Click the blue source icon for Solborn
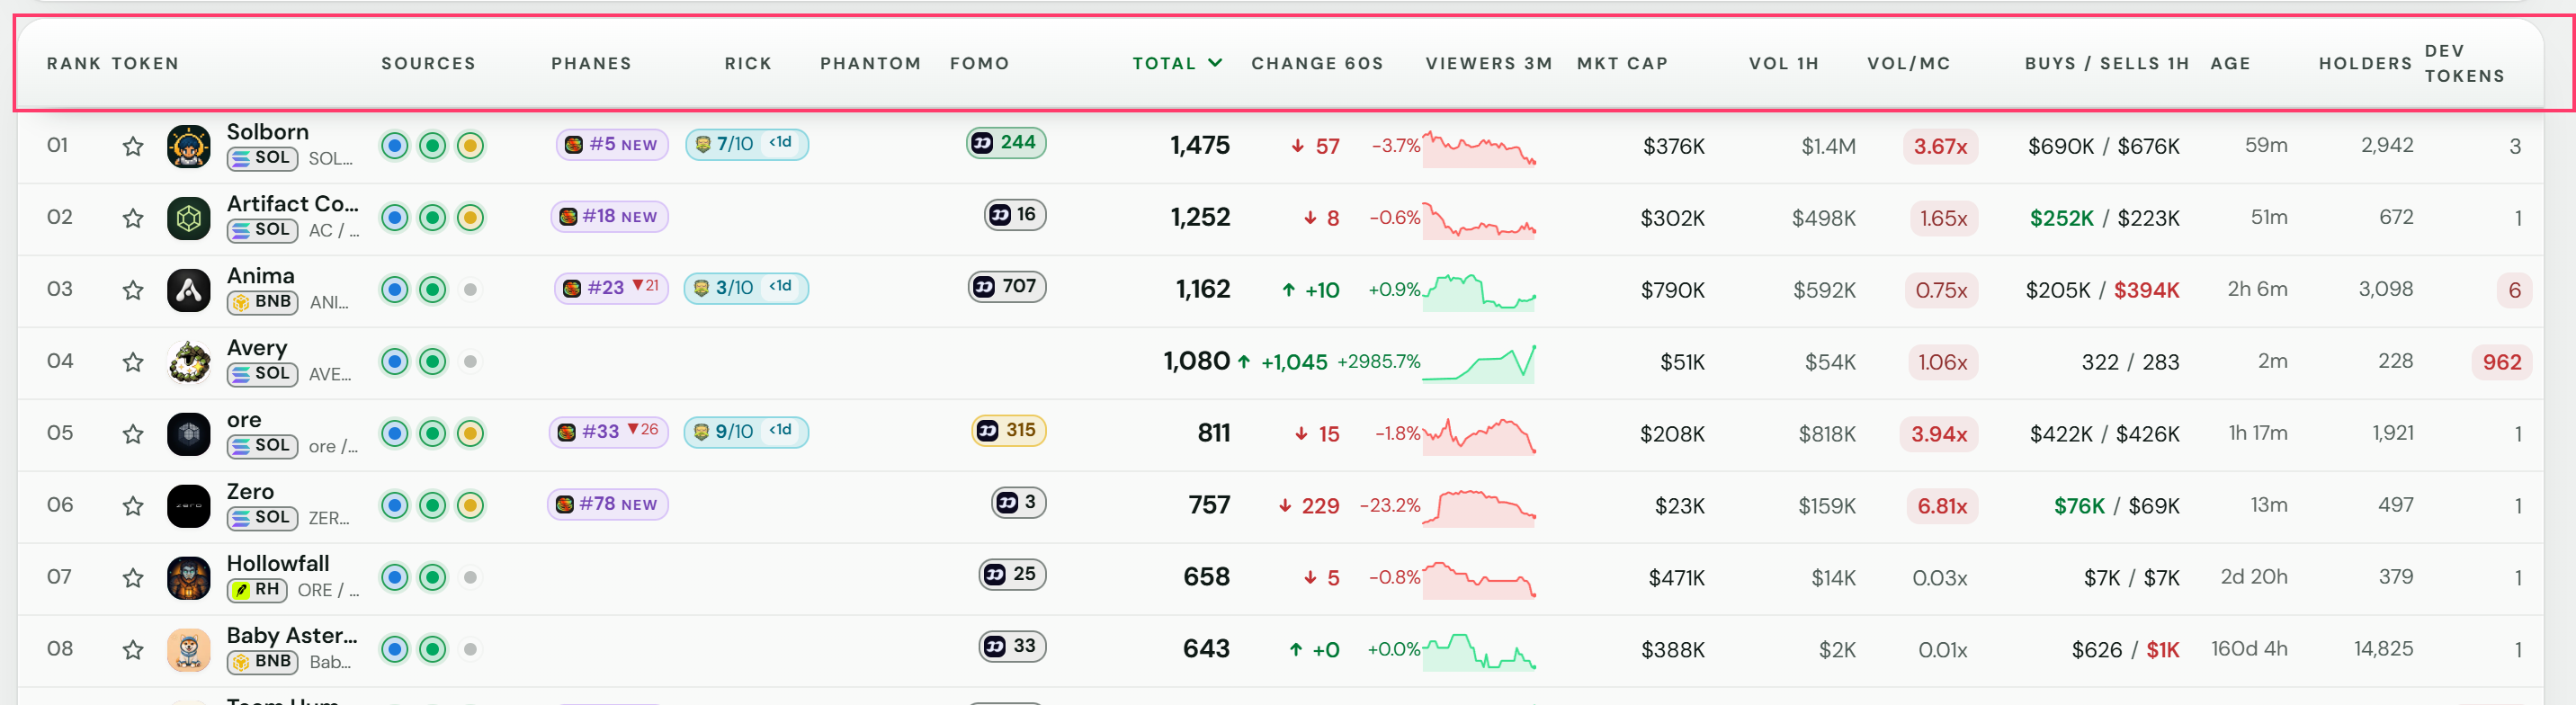This screenshot has height=705, width=2576. coord(395,146)
